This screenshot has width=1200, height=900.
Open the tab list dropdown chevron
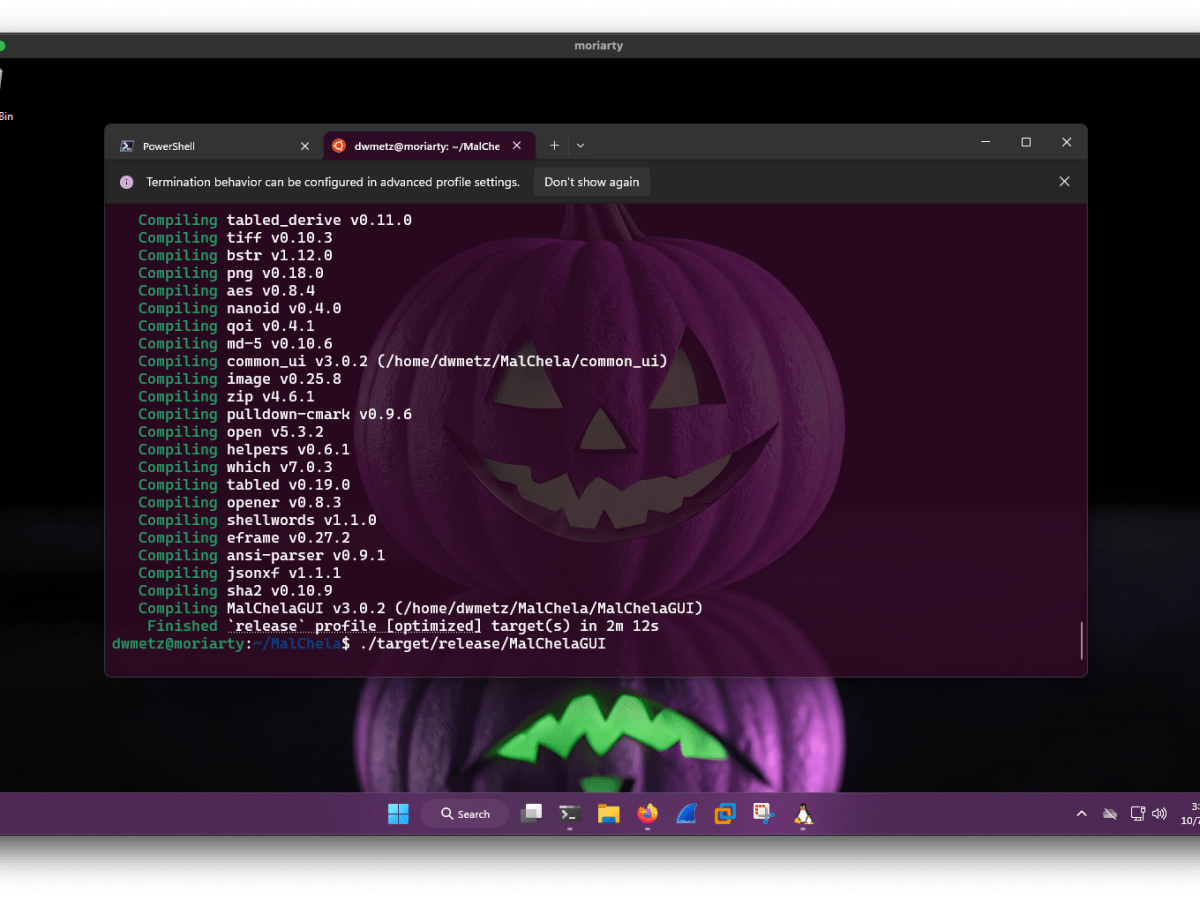[578, 145]
